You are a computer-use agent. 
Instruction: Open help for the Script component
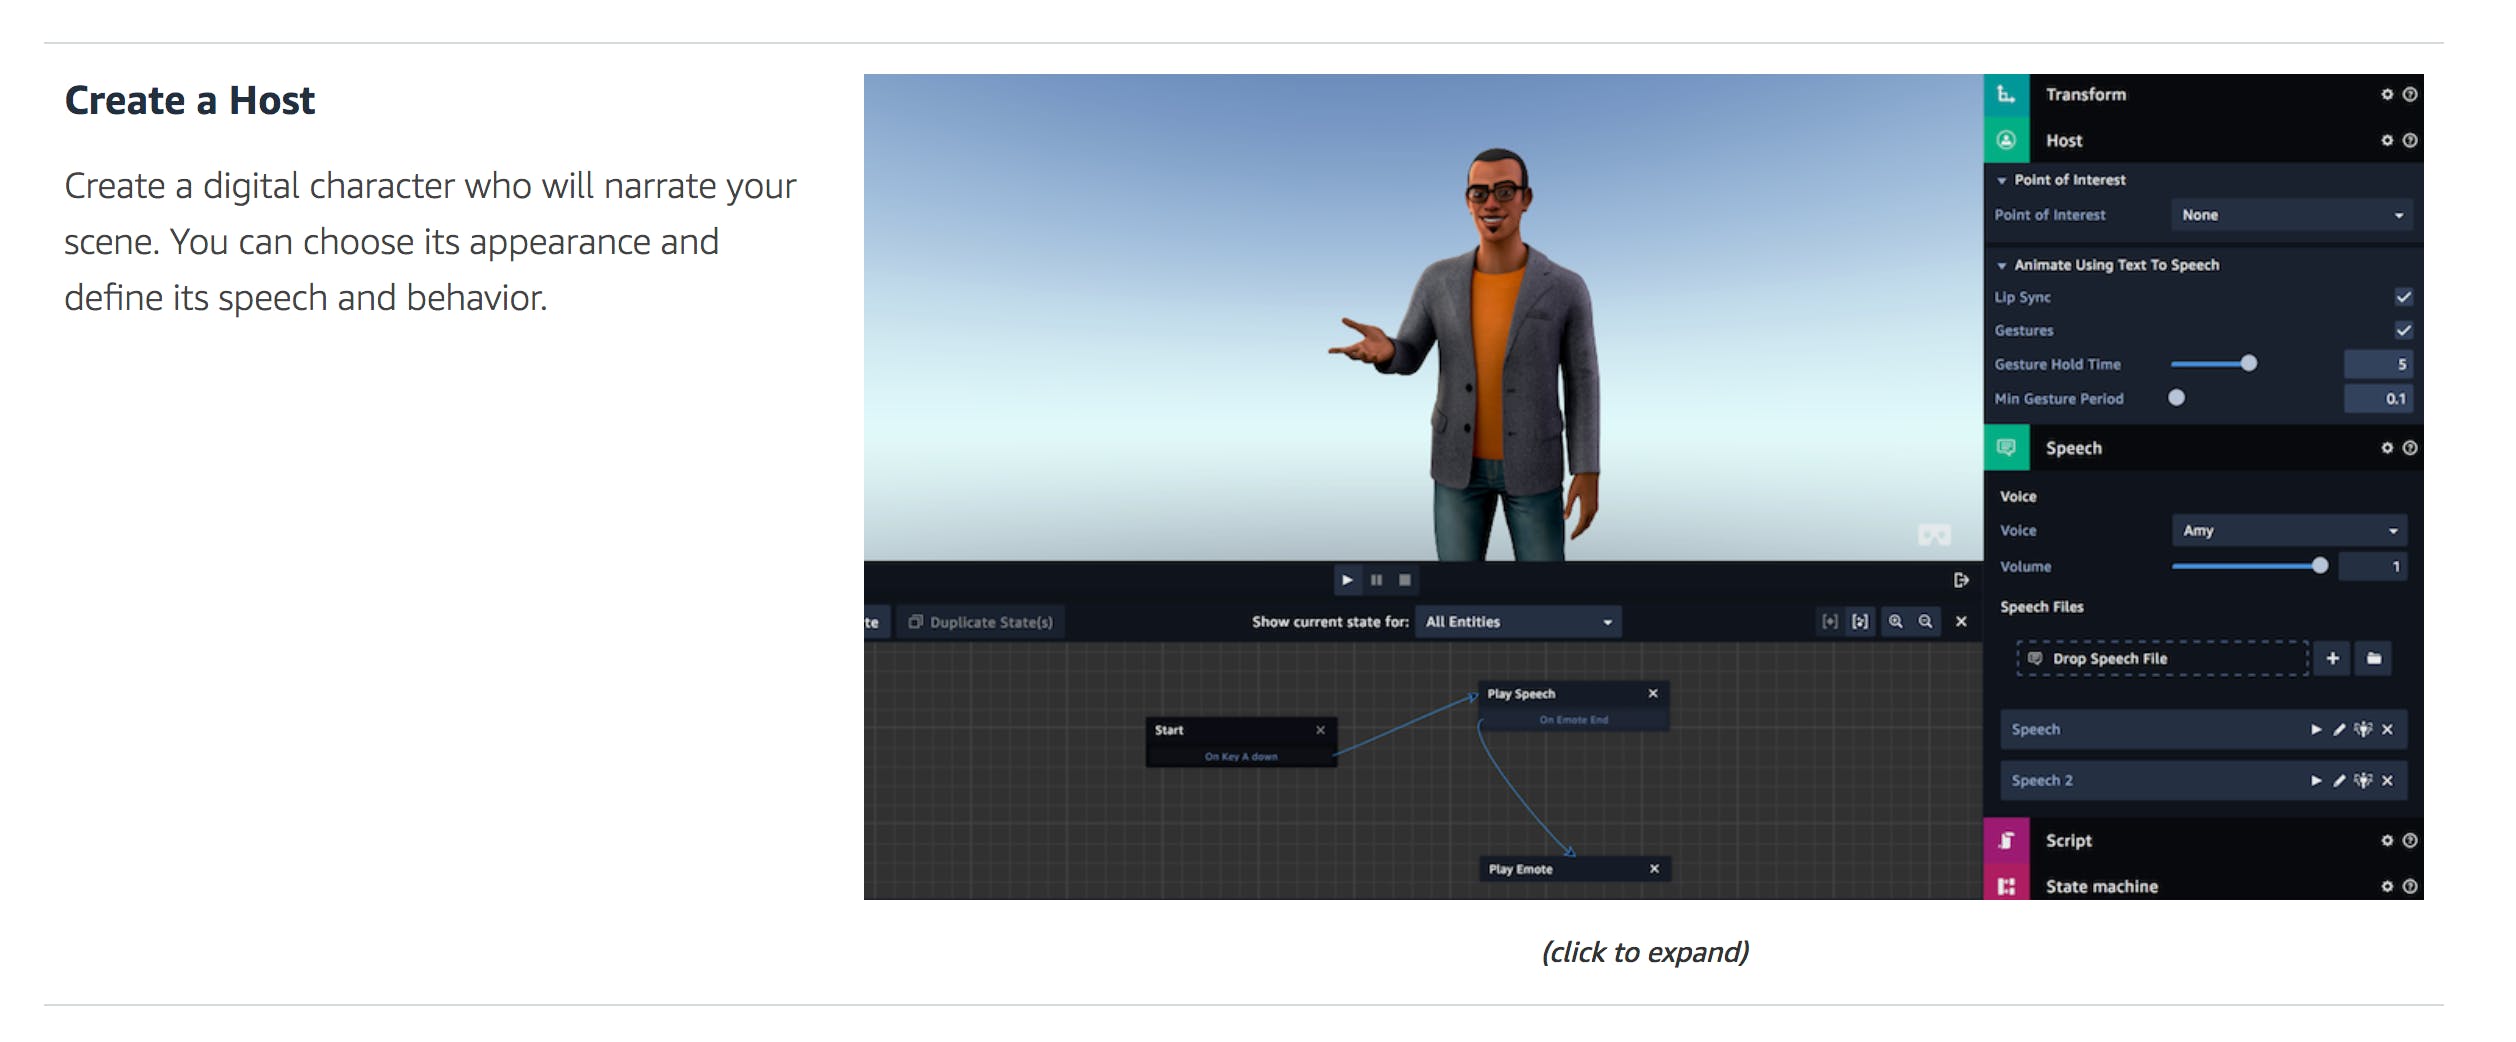point(2410,841)
